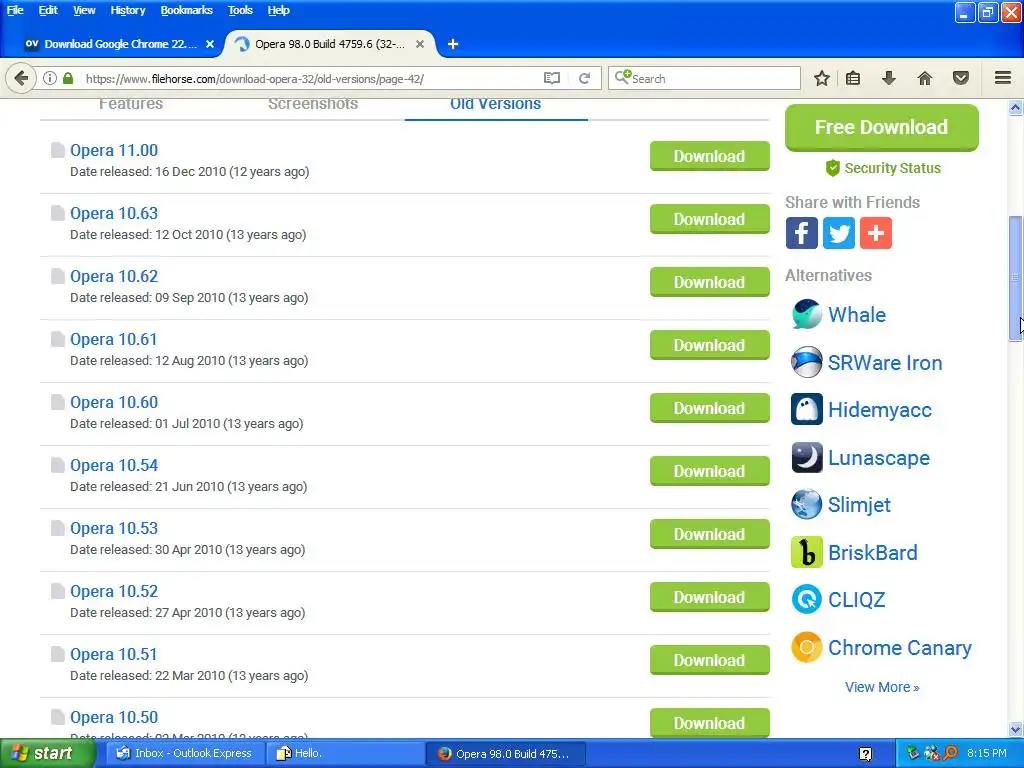Open the Opera 11.00 version link
This screenshot has height=768, width=1024.
coord(114,150)
